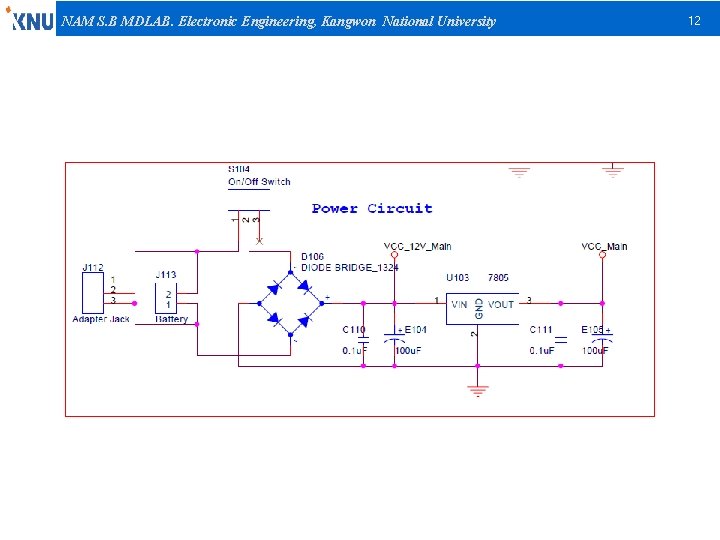Click the 'VIN' pin label on regulator
Viewport: 720px width, 540px height.
pyautogui.click(x=459, y=304)
